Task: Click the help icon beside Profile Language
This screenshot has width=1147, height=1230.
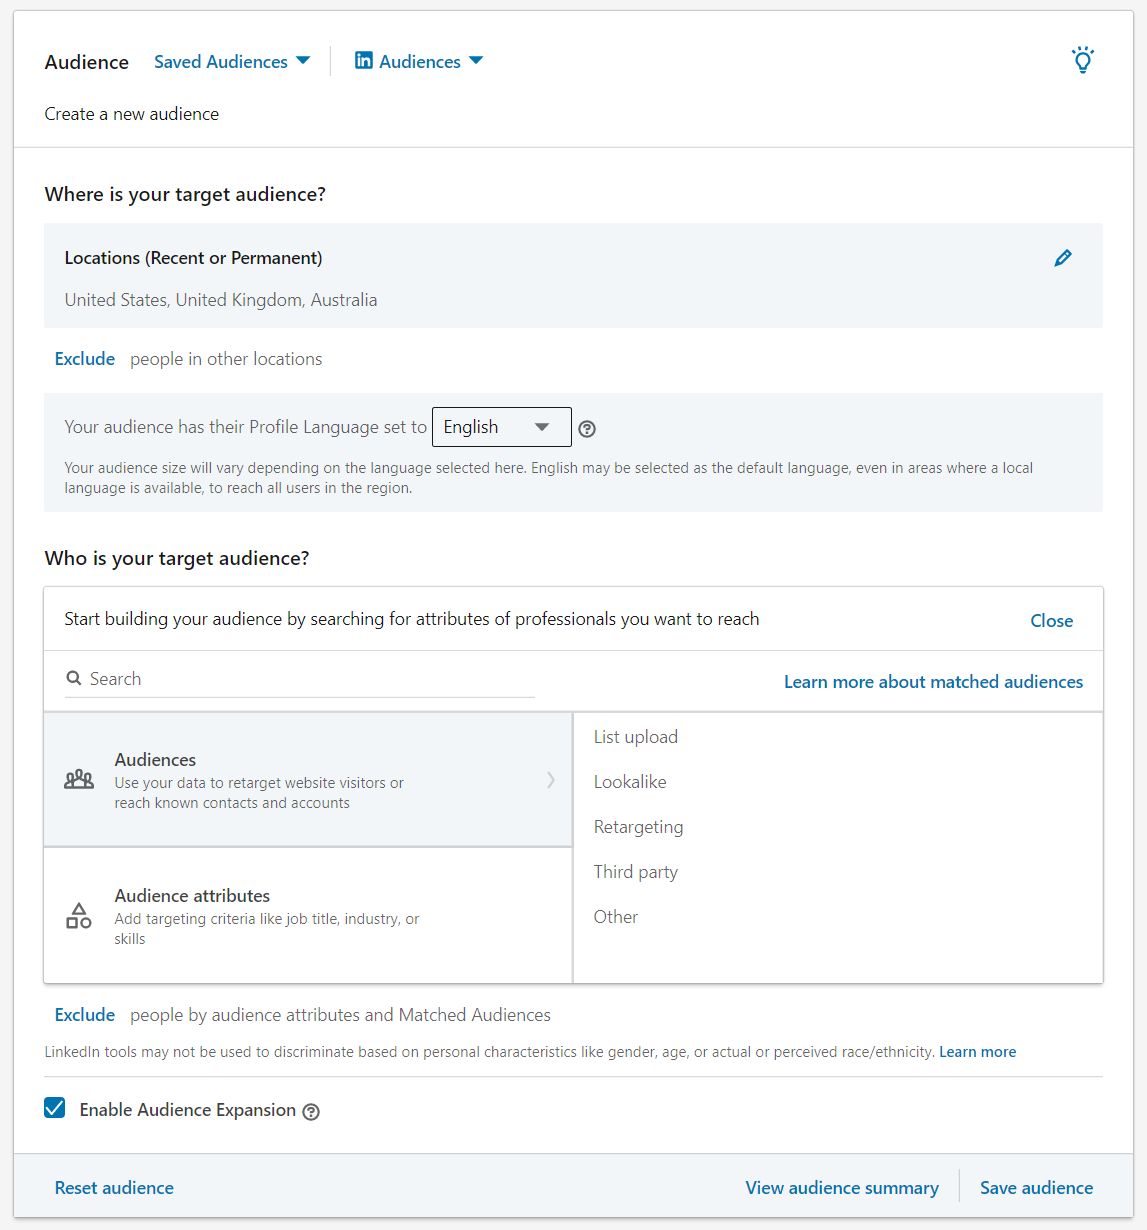Action: (x=587, y=428)
